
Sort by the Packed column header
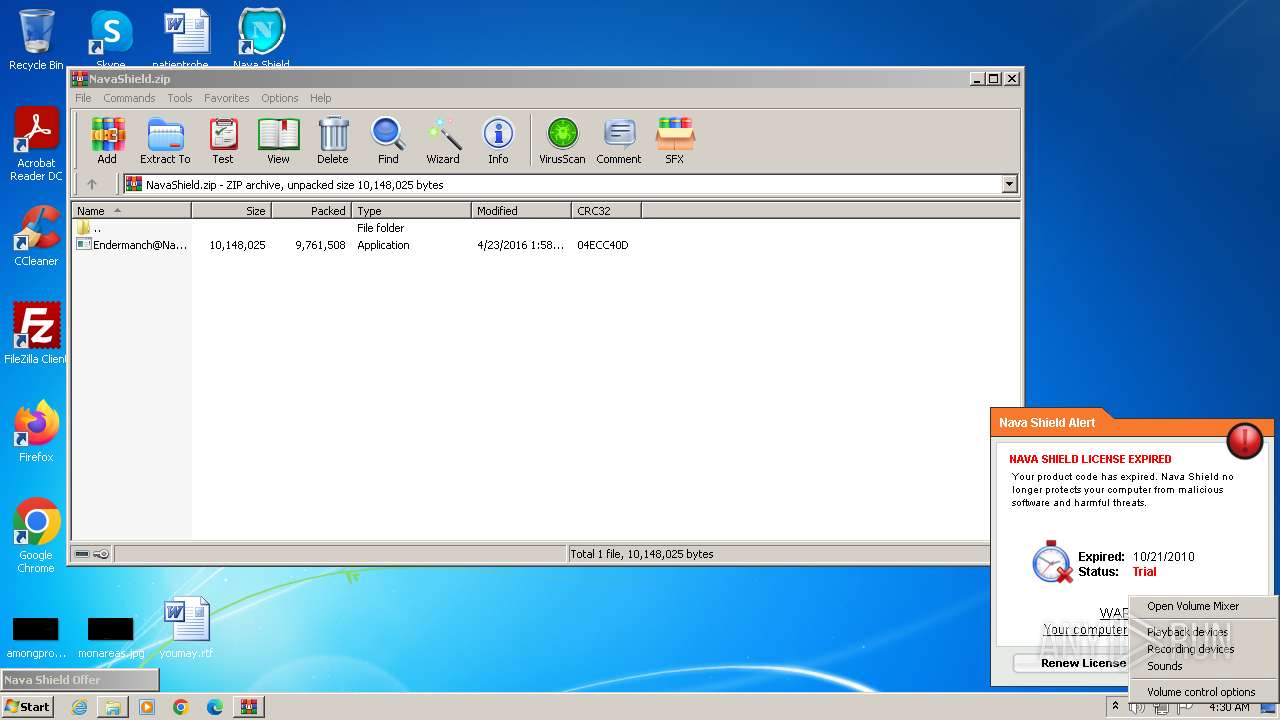(x=311, y=211)
